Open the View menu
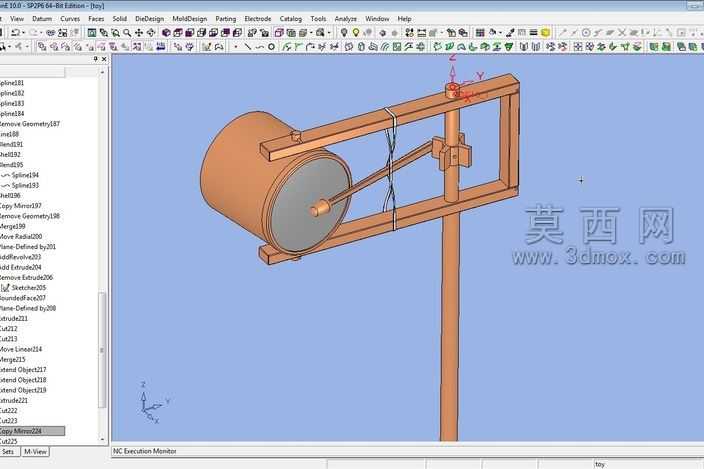This screenshot has height=469, width=704. click(x=17, y=19)
